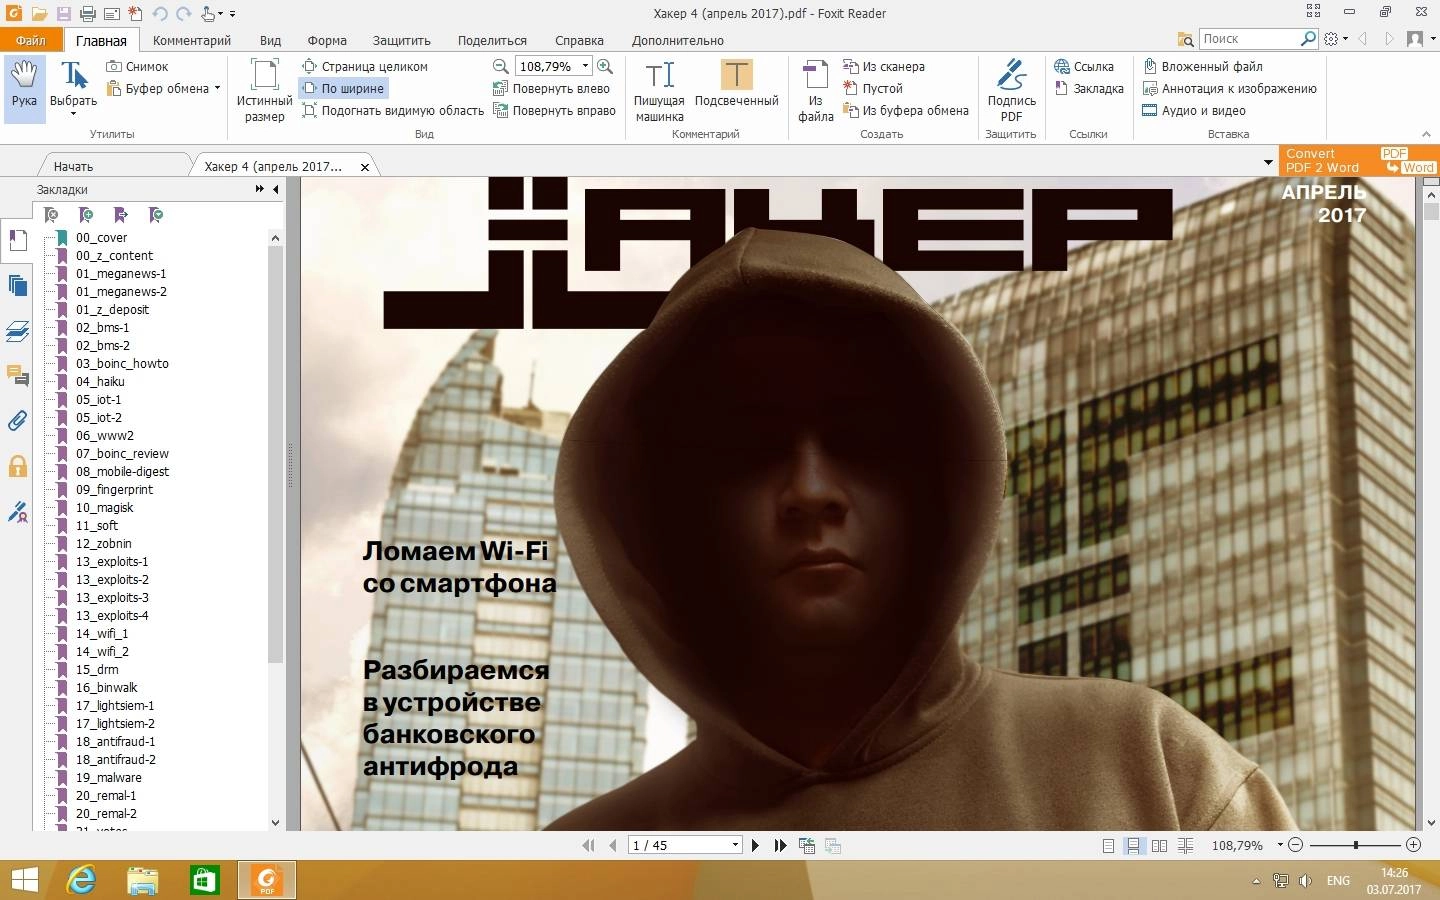This screenshot has width=1440, height=900.
Task: Open the layers side panel
Action: tap(17, 331)
